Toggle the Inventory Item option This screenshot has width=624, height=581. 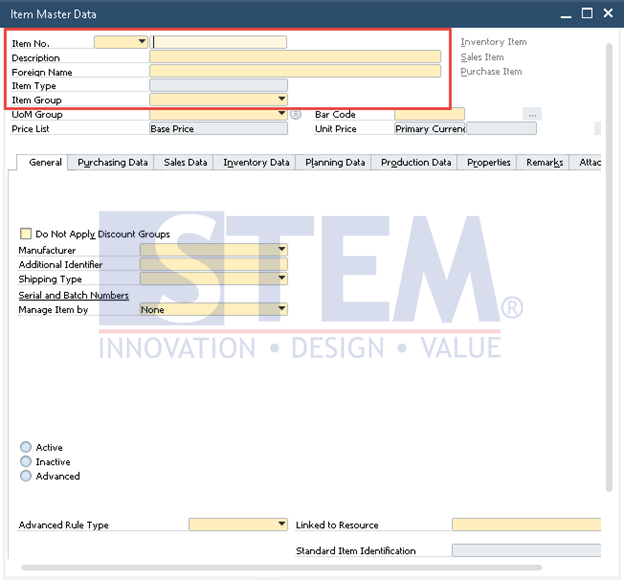point(493,42)
